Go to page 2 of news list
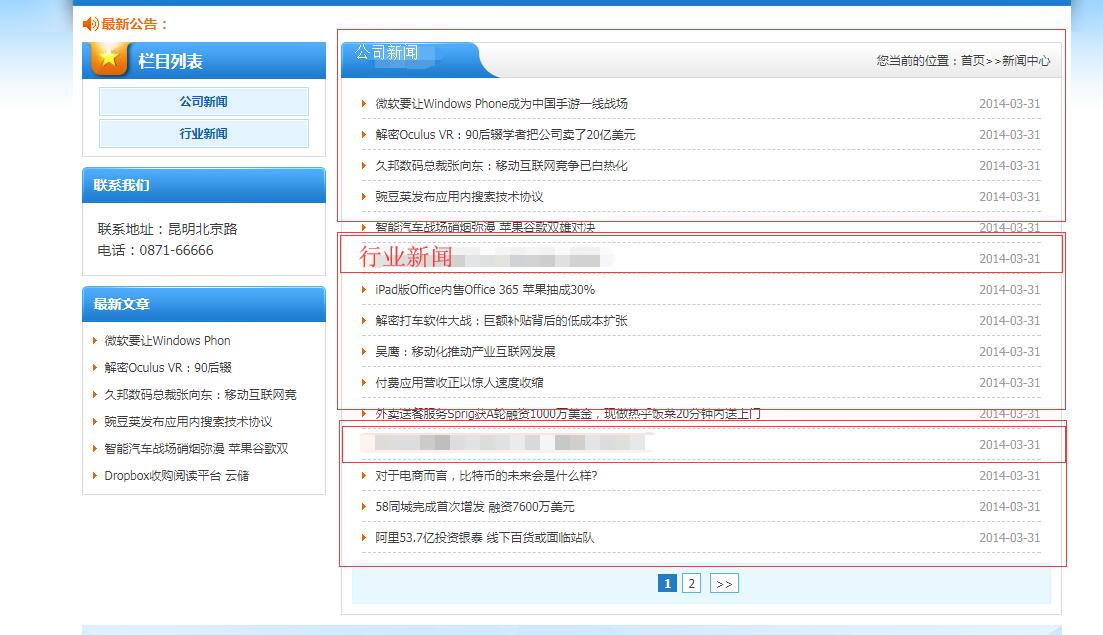The width and height of the screenshot is (1103, 635). click(691, 584)
